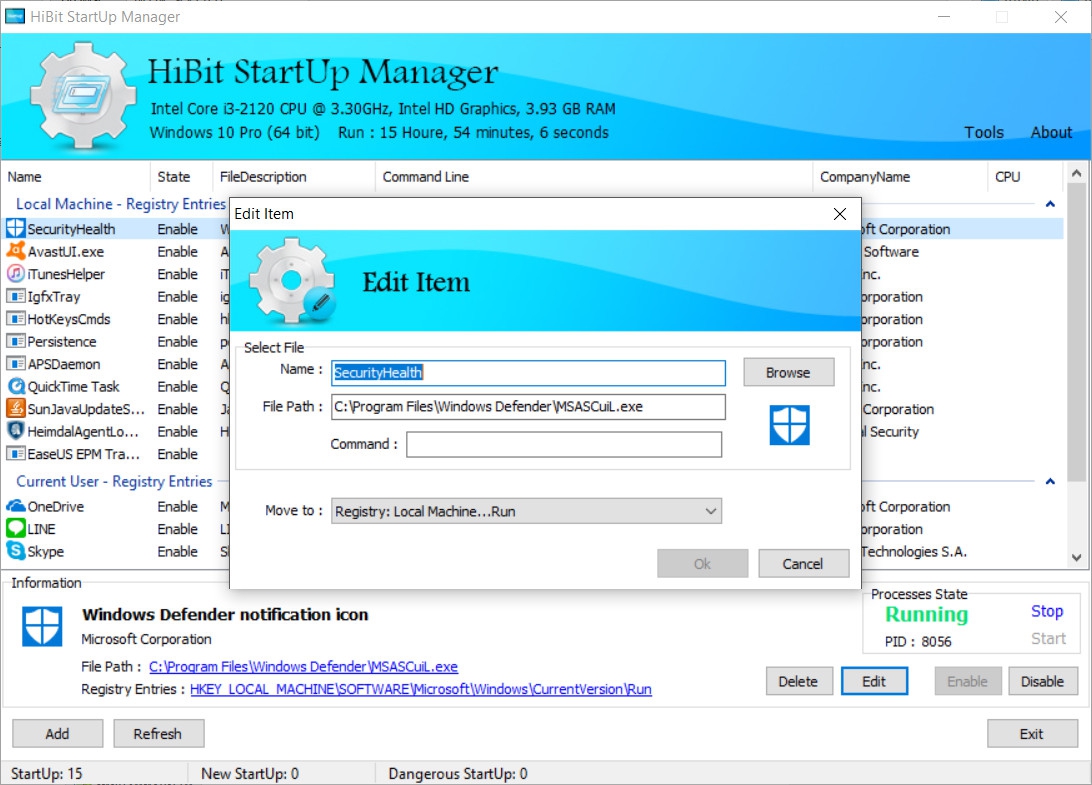Click the Exit button

tap(1031, 733)
